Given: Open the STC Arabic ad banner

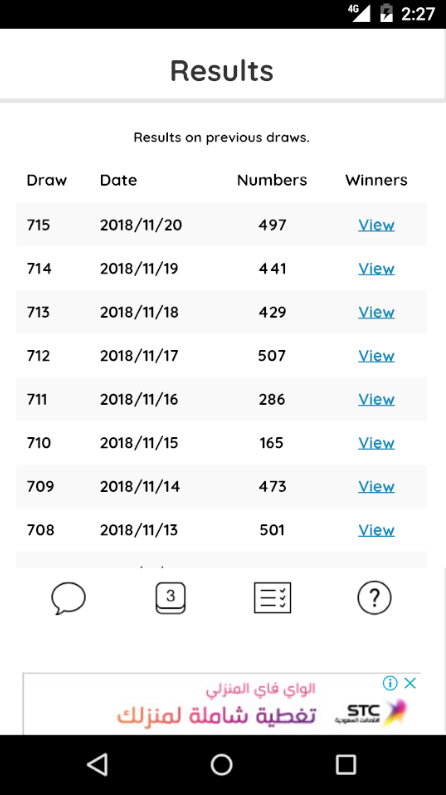Looking at the screenshot, I should [221, 705].
